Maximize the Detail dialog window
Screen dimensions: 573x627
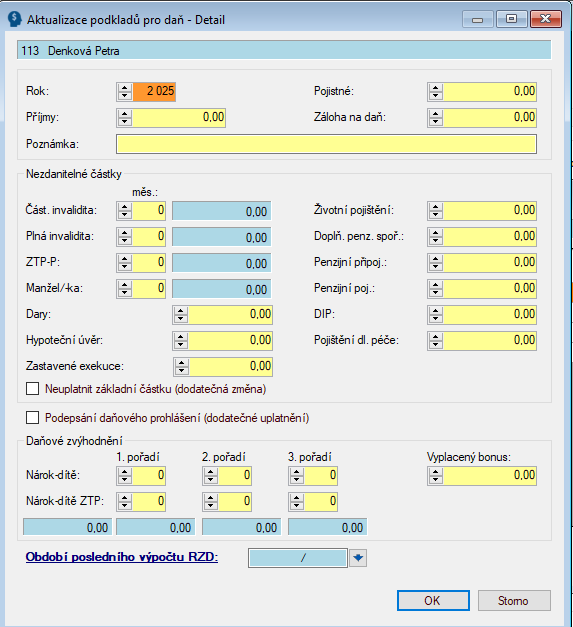[511, 19]
